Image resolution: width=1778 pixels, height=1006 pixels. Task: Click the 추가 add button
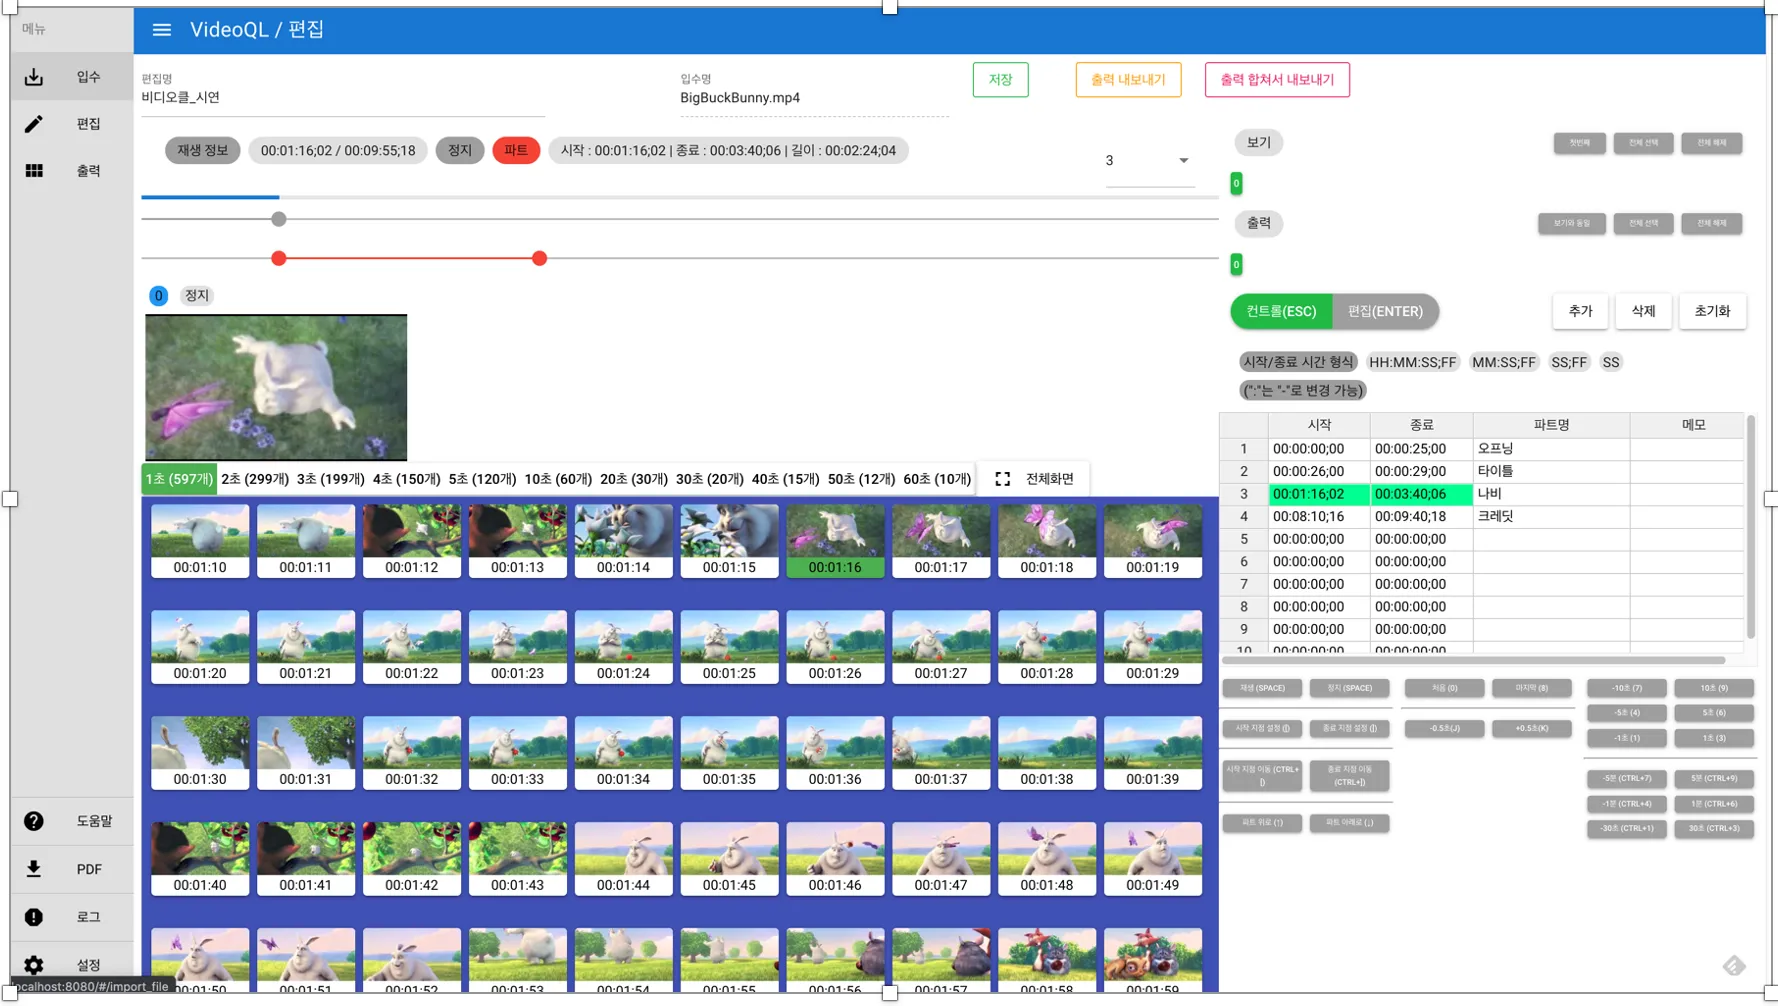(x=1580, y=312)
